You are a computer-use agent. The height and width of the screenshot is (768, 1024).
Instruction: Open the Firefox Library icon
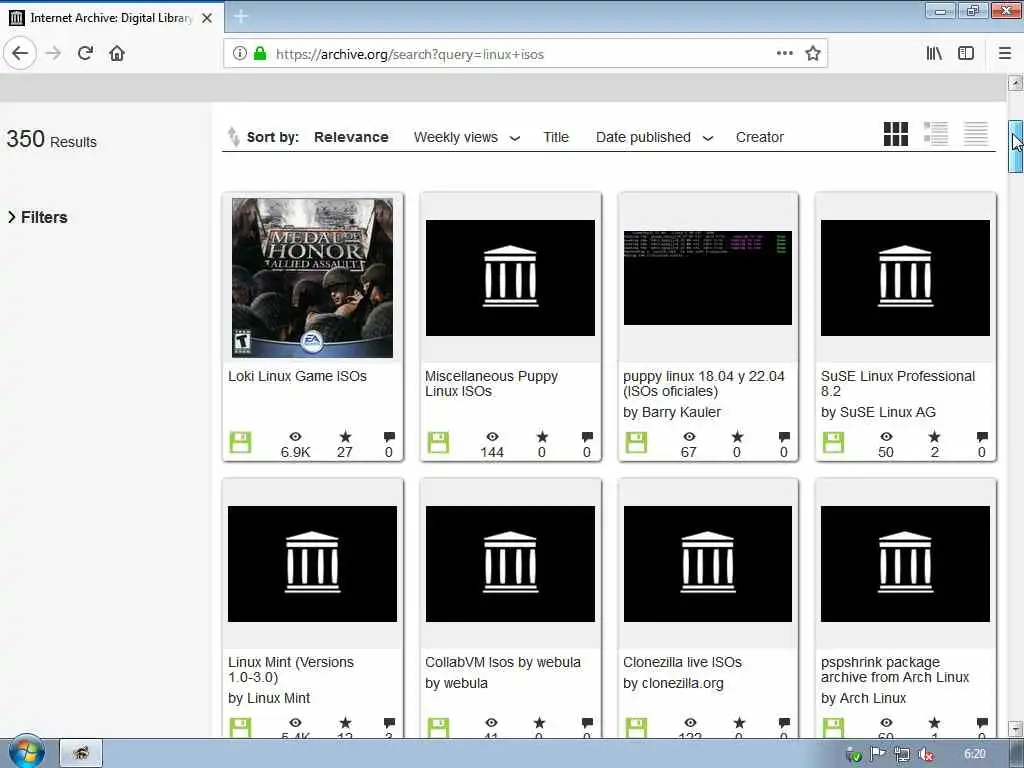pos(934,54)
